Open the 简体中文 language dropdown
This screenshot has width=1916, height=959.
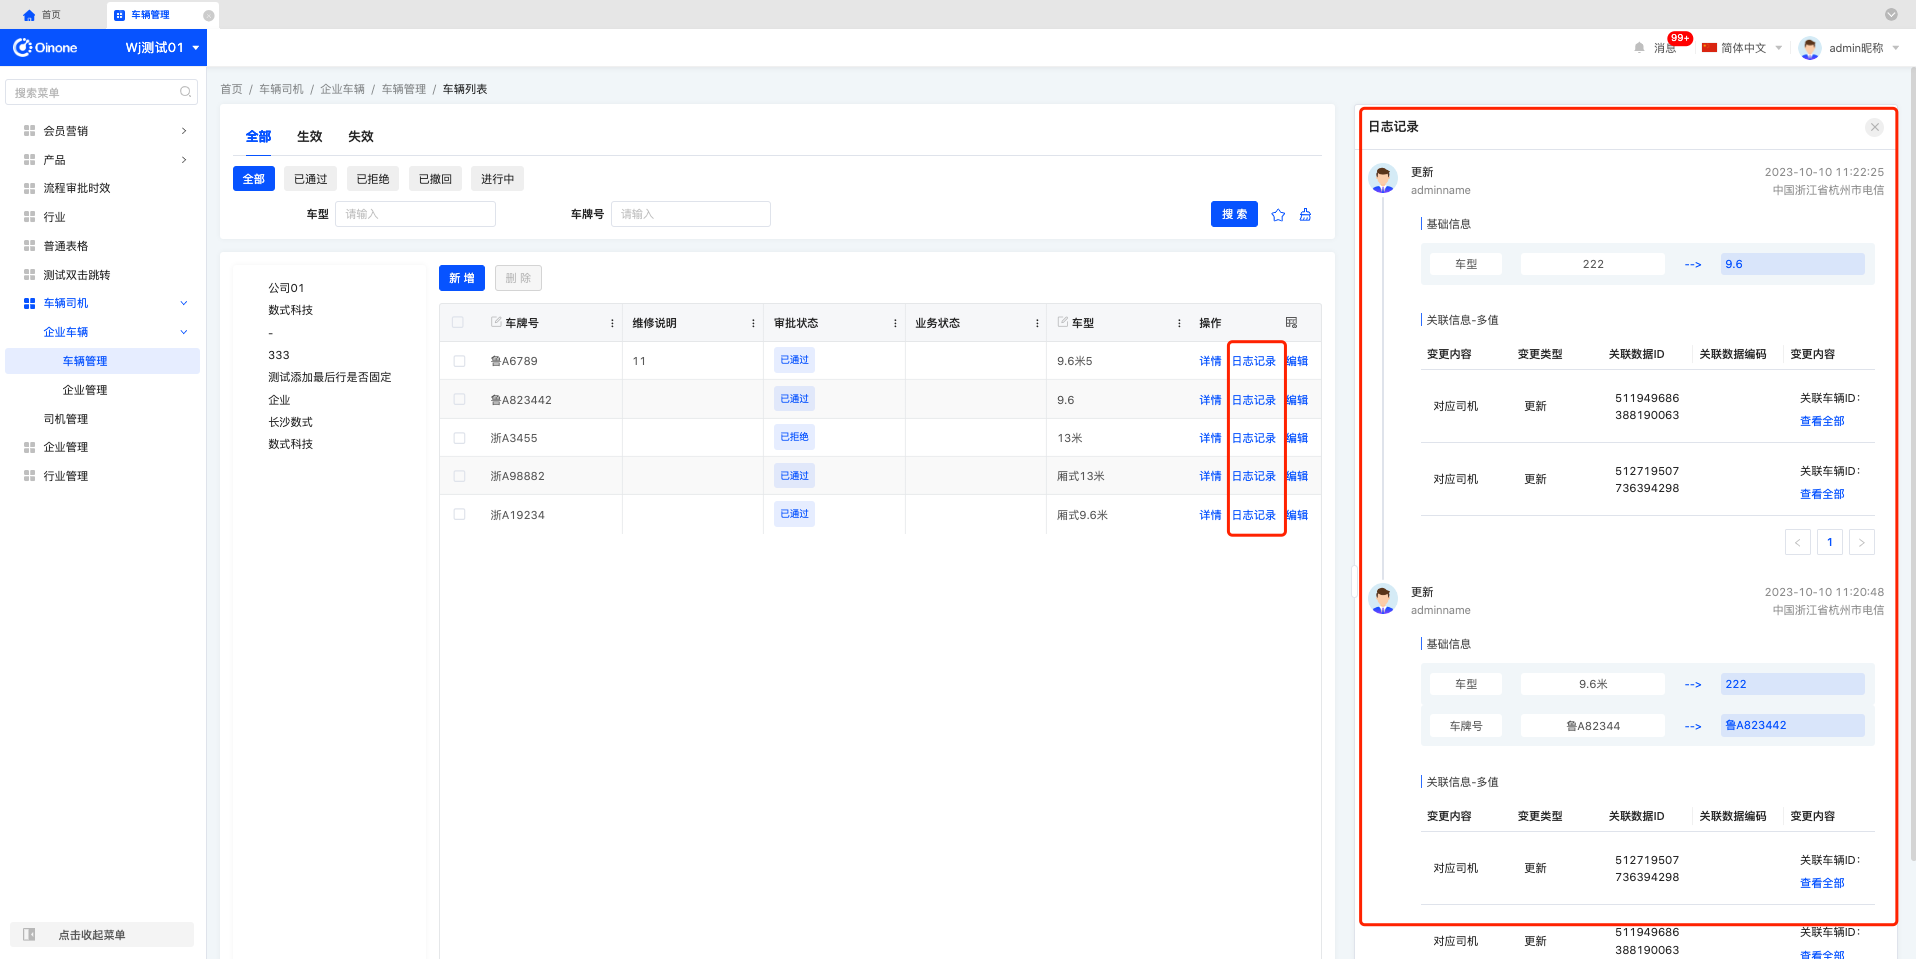pyautogui.click(x=1742, y=47)
